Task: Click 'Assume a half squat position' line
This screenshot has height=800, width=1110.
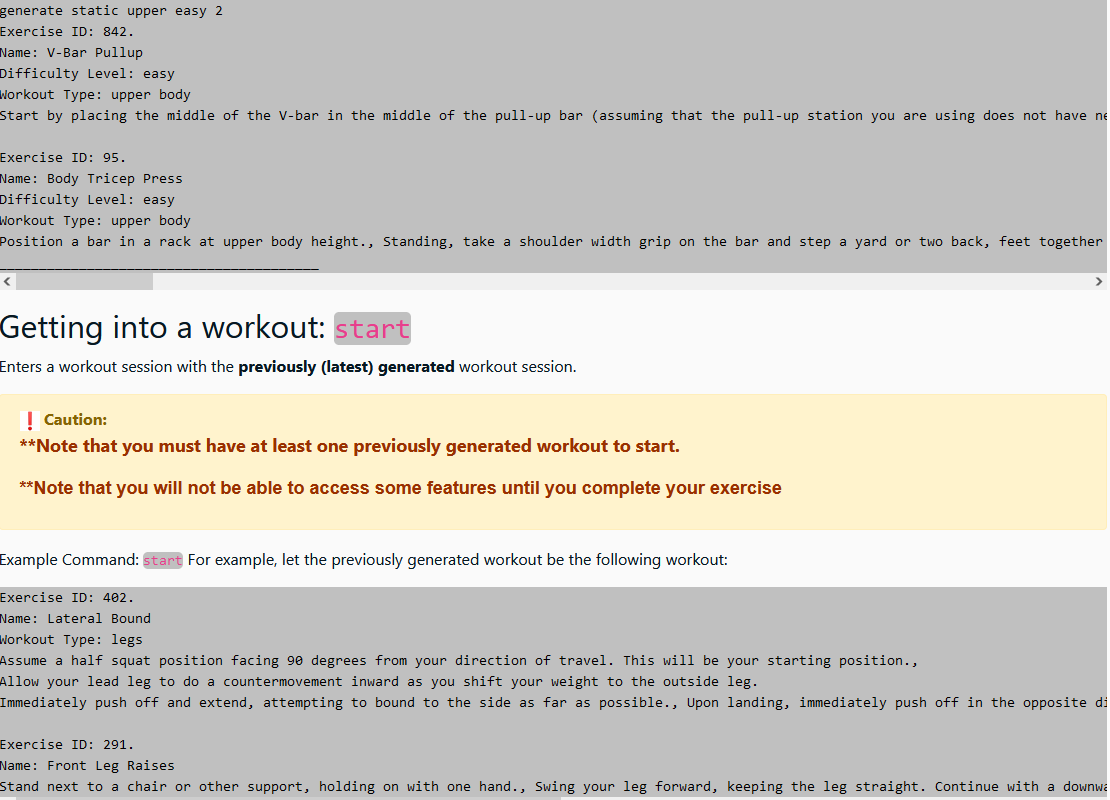Action: [459, 661]
